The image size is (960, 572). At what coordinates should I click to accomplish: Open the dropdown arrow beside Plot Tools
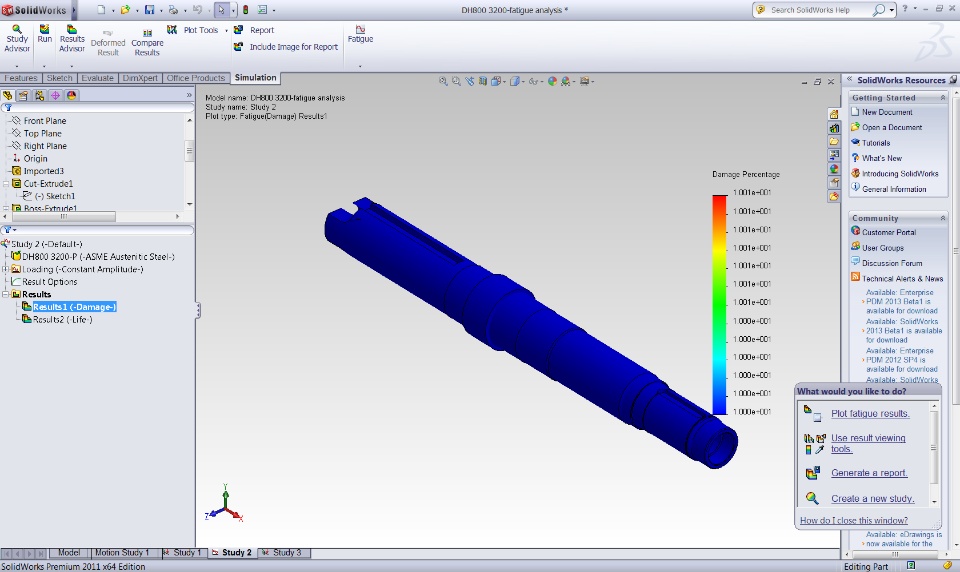point(226,30)
